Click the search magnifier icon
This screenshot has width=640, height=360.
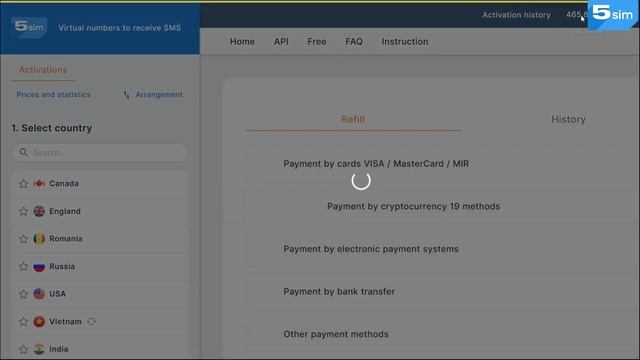(23, 152)
